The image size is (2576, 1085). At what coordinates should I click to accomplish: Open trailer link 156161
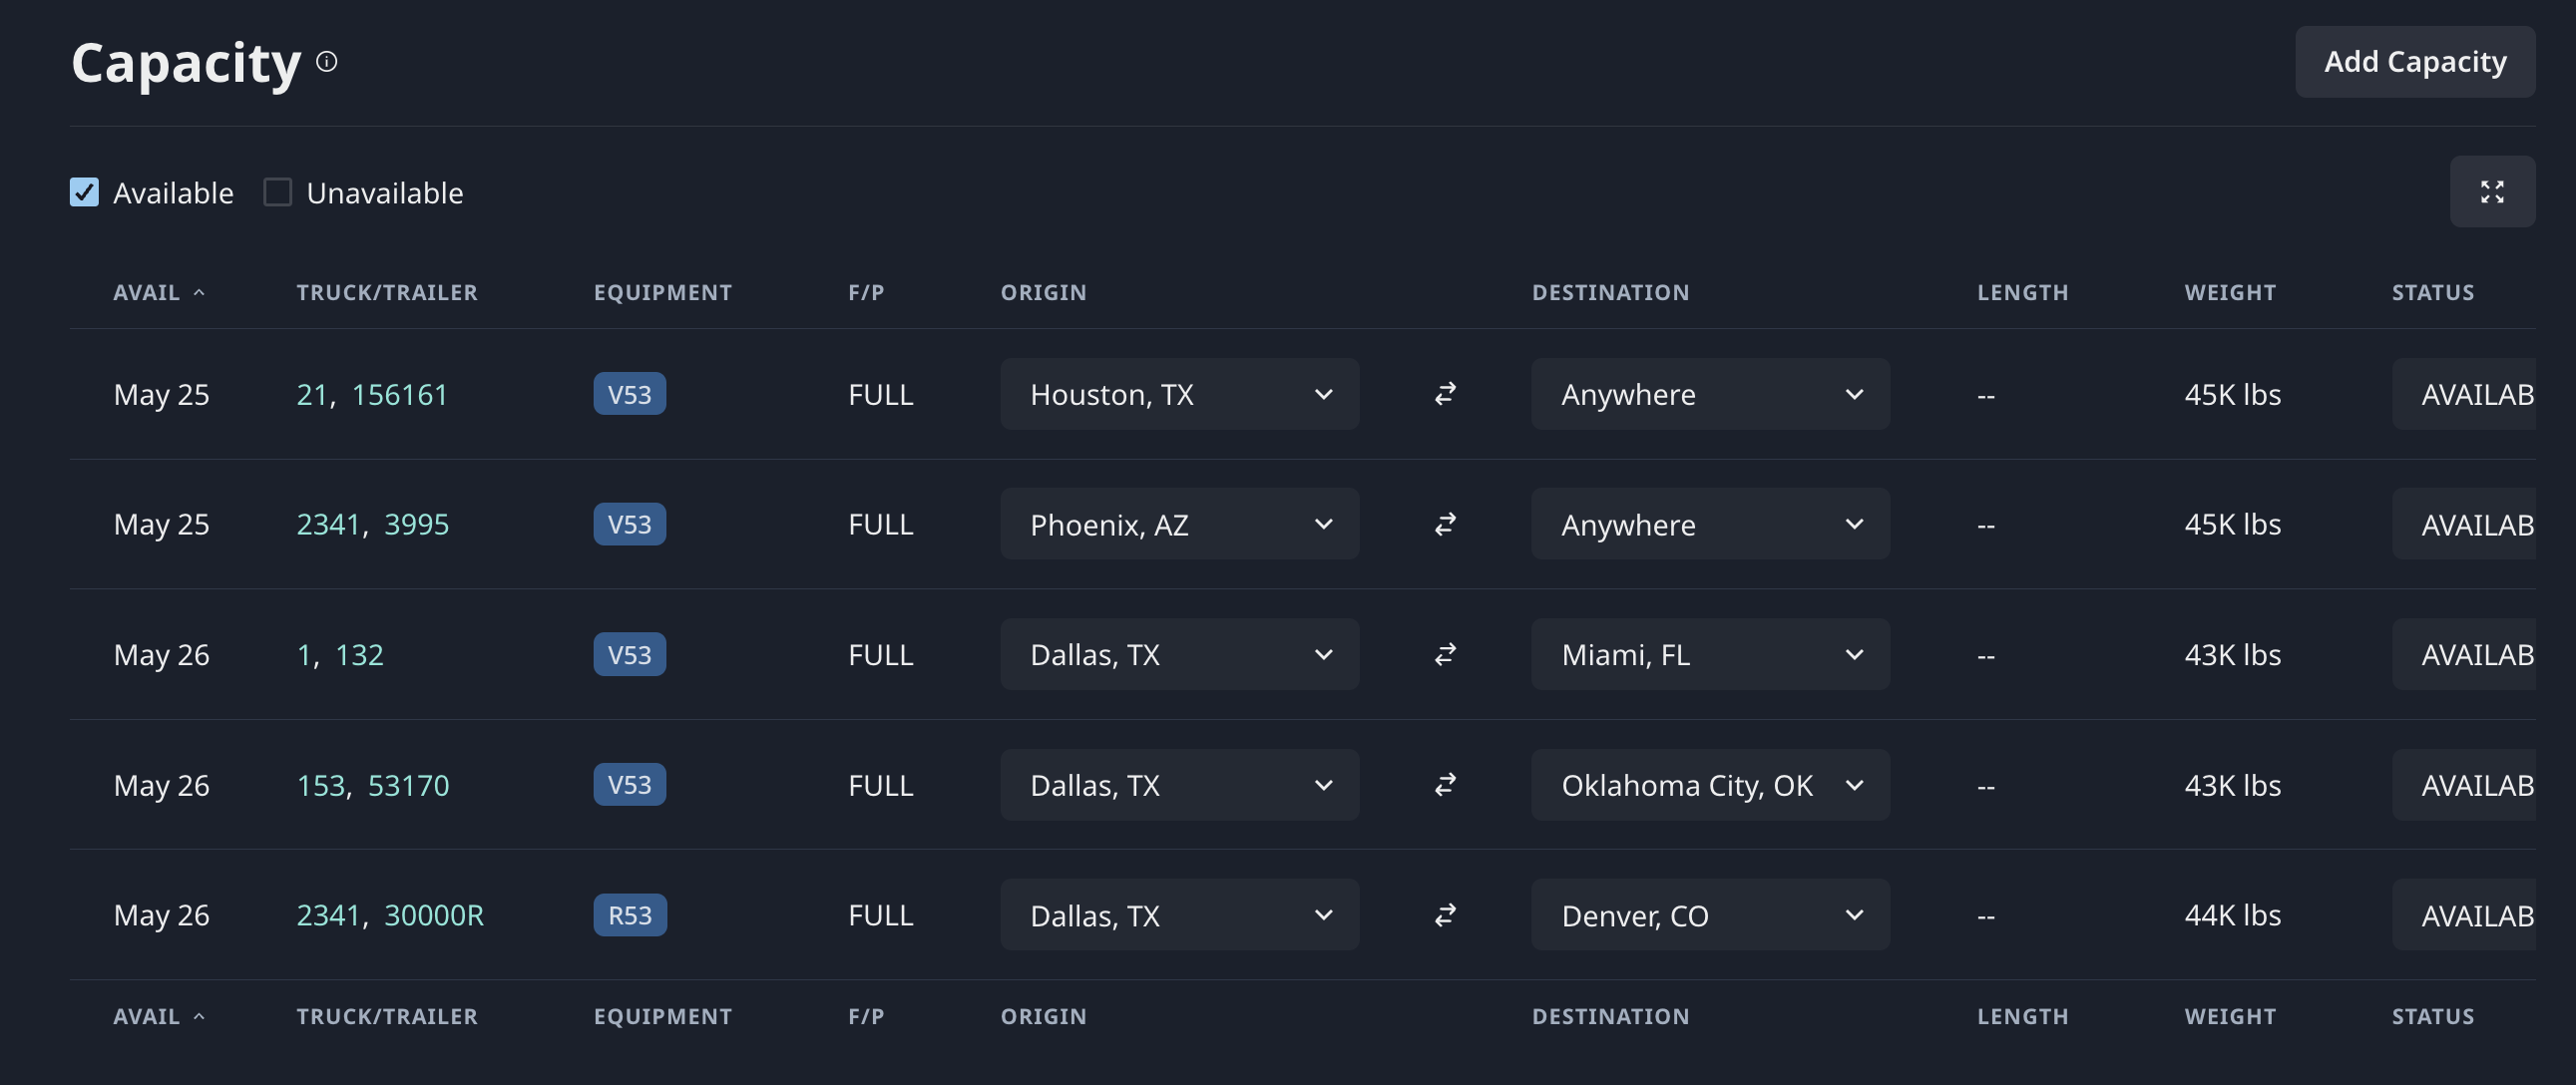coord(399,395)
